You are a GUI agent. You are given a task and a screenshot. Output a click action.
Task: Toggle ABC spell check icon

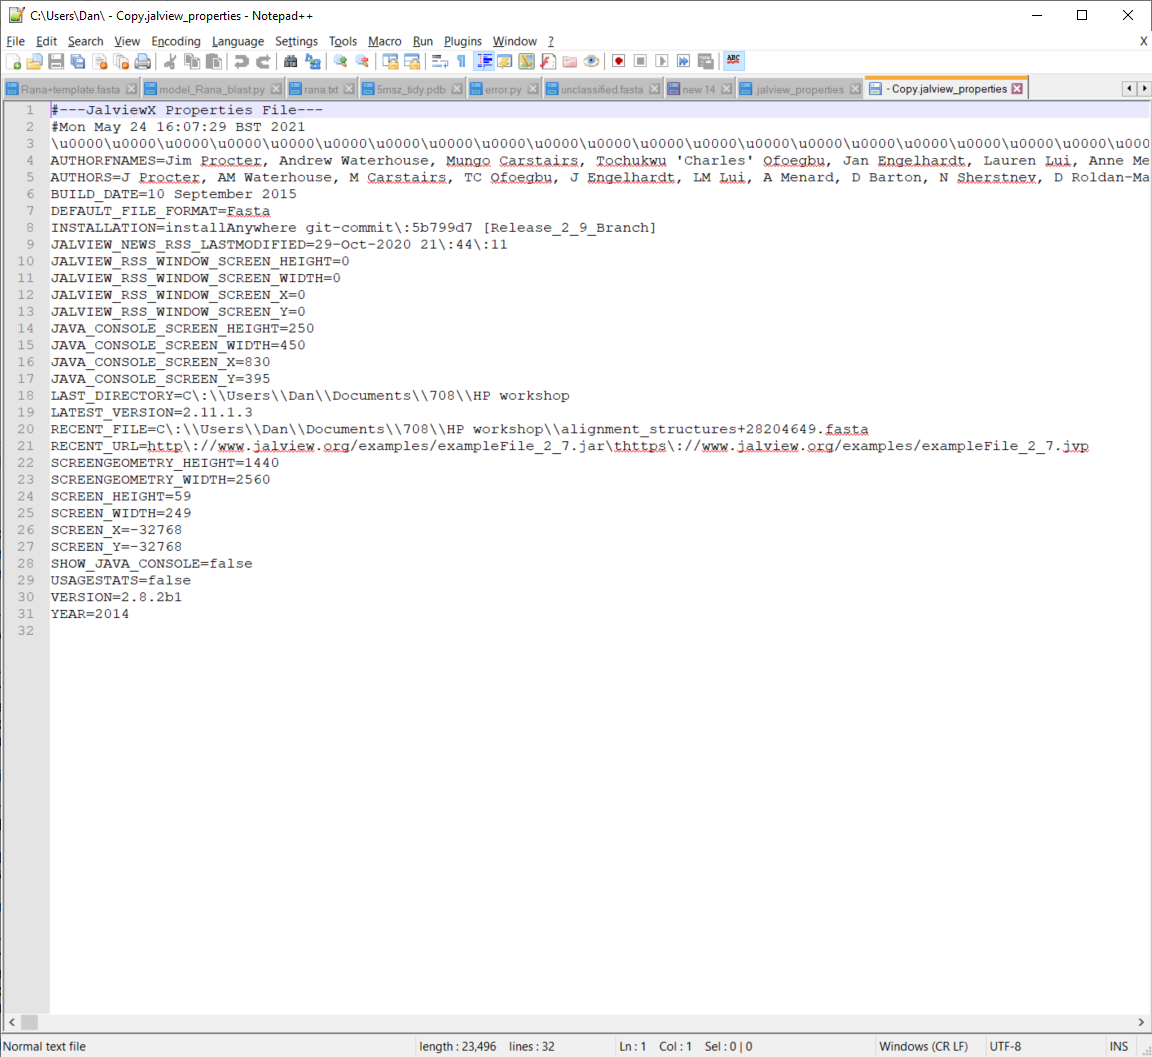tap(733, 62)
